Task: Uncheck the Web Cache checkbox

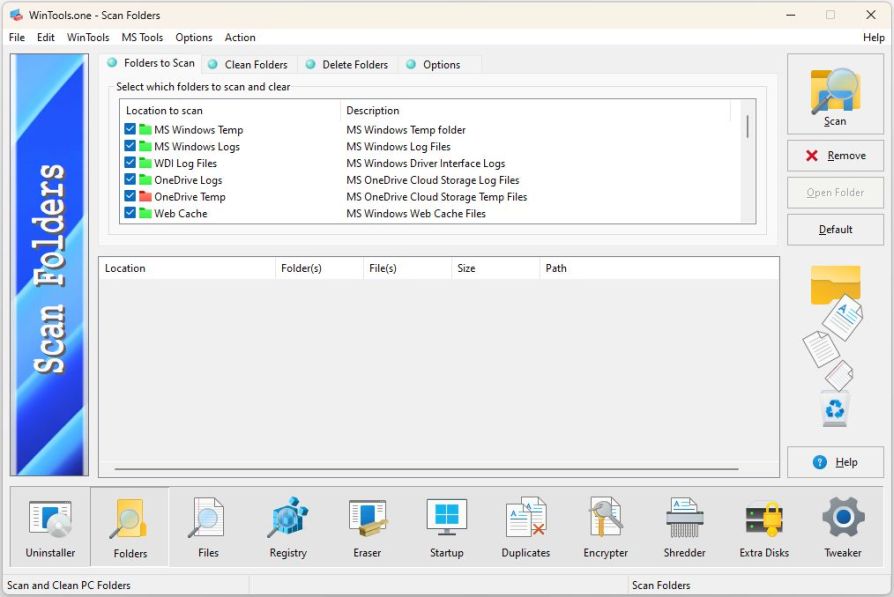Action: click(x=130, y=213)
